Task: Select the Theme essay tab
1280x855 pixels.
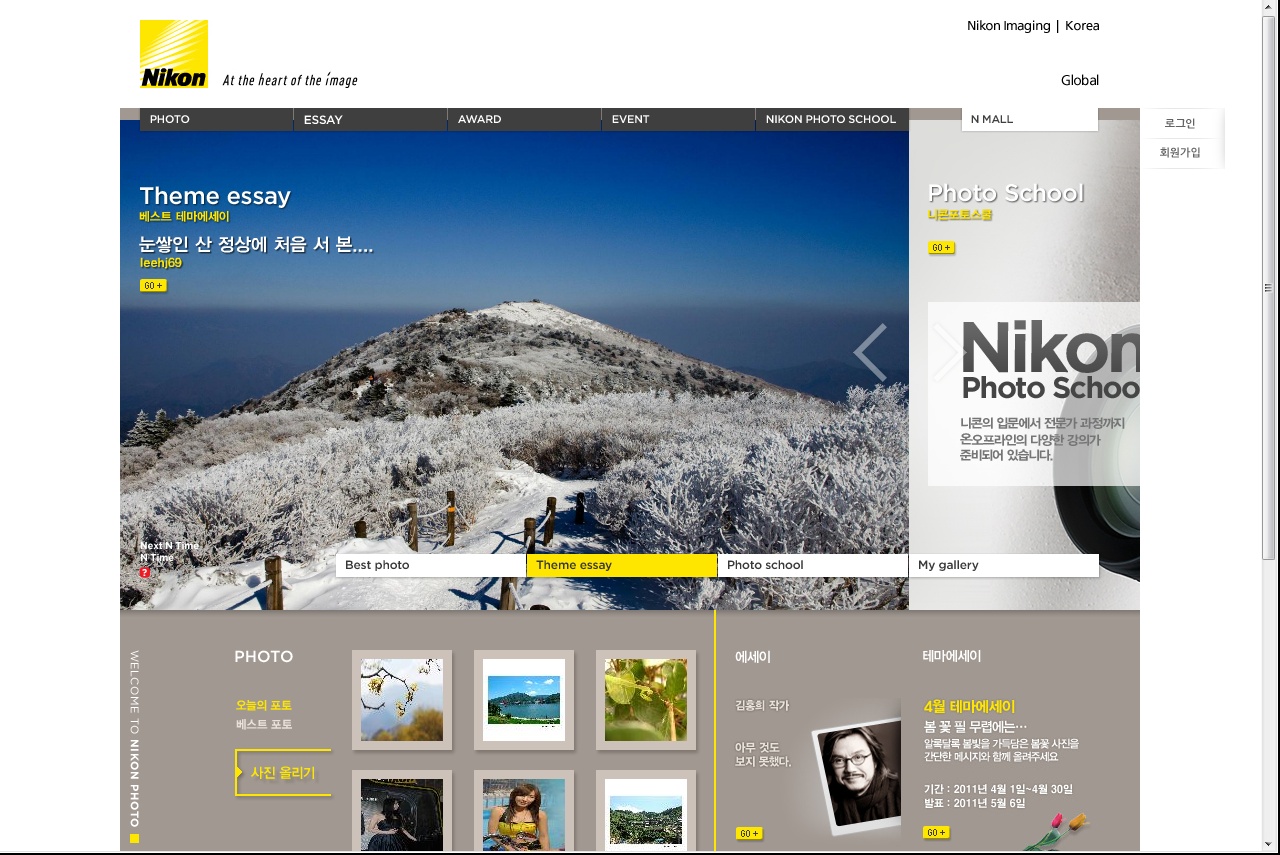Action: [622, 565]
